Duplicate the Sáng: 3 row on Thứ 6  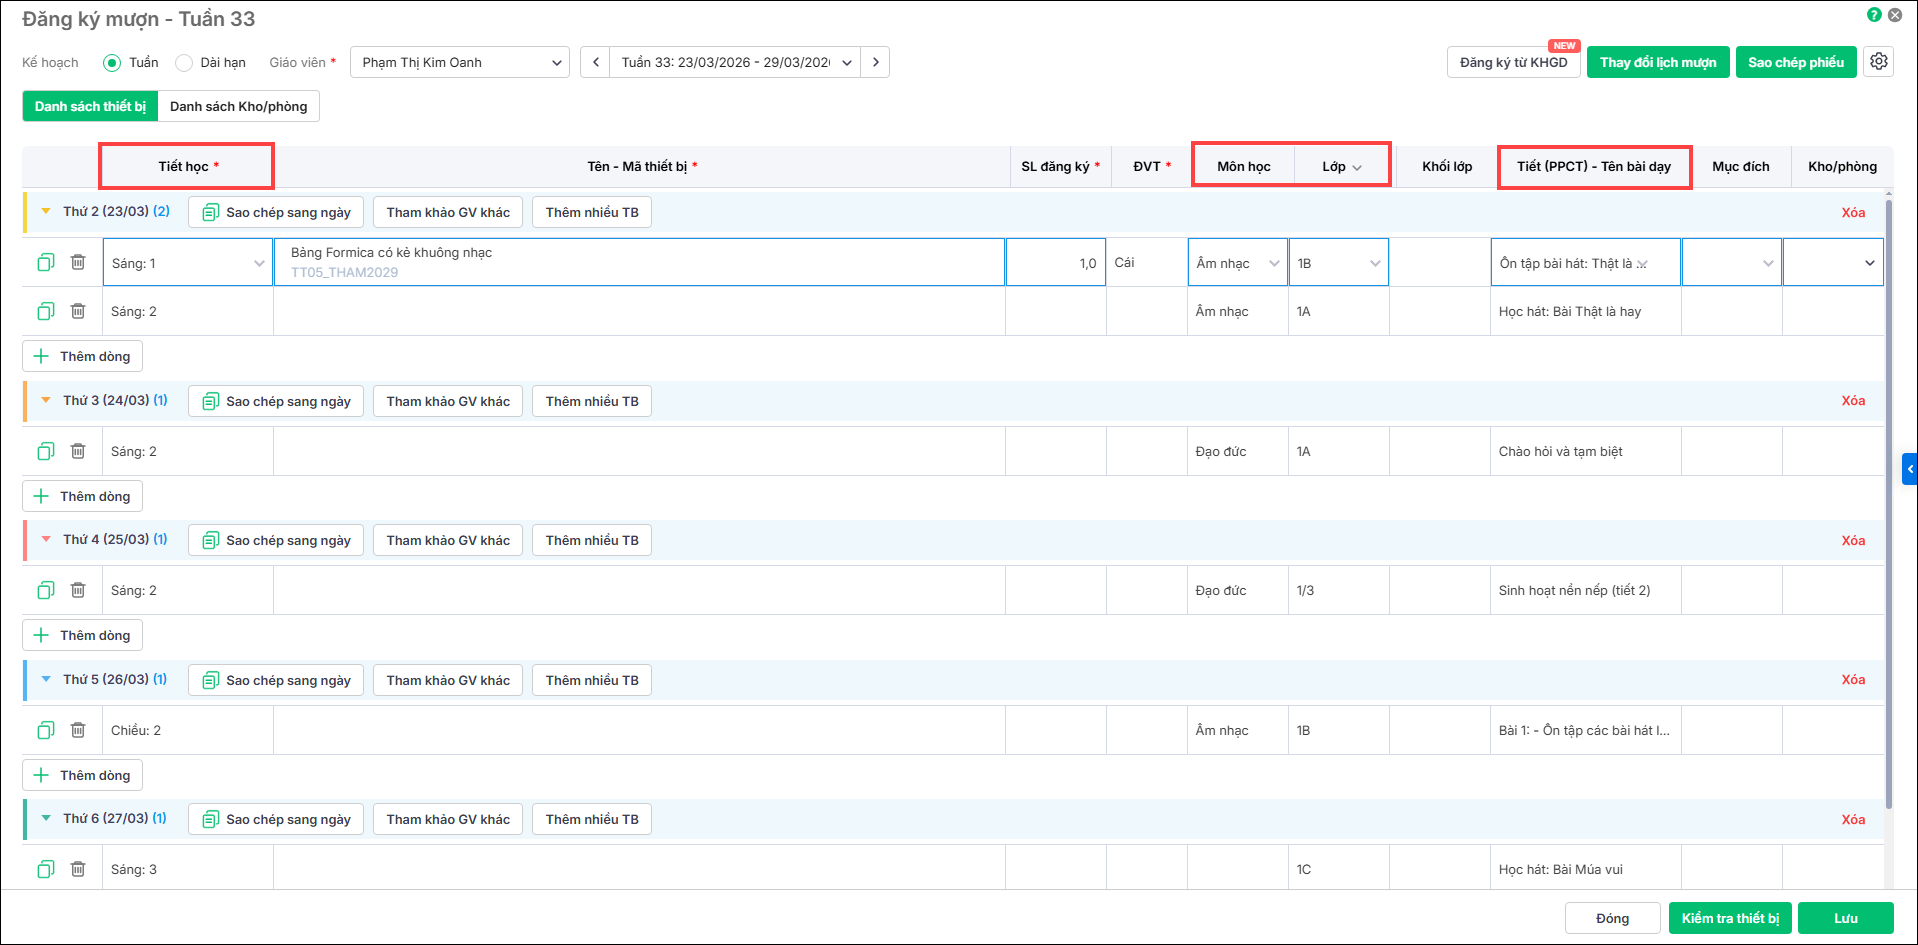(x=46, y=869)
